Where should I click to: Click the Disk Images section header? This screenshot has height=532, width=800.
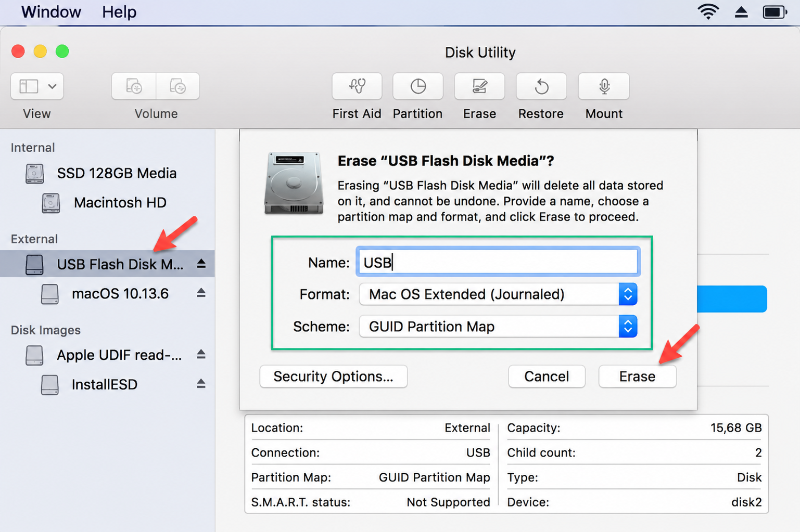45,330
